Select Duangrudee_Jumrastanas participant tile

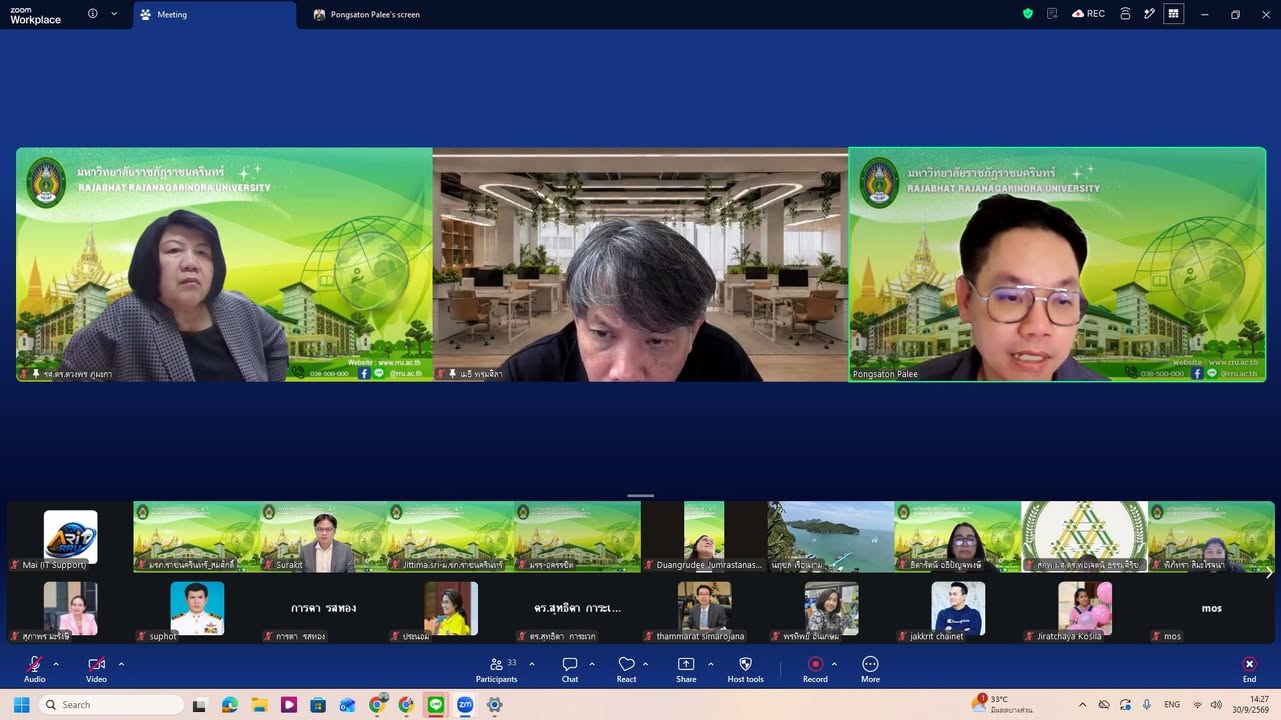[x=704, y=537]
